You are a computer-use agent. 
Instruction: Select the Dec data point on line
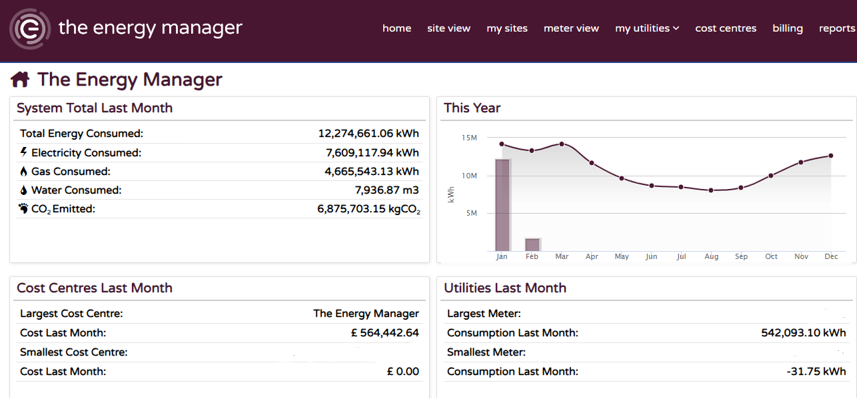coord(831,156)
